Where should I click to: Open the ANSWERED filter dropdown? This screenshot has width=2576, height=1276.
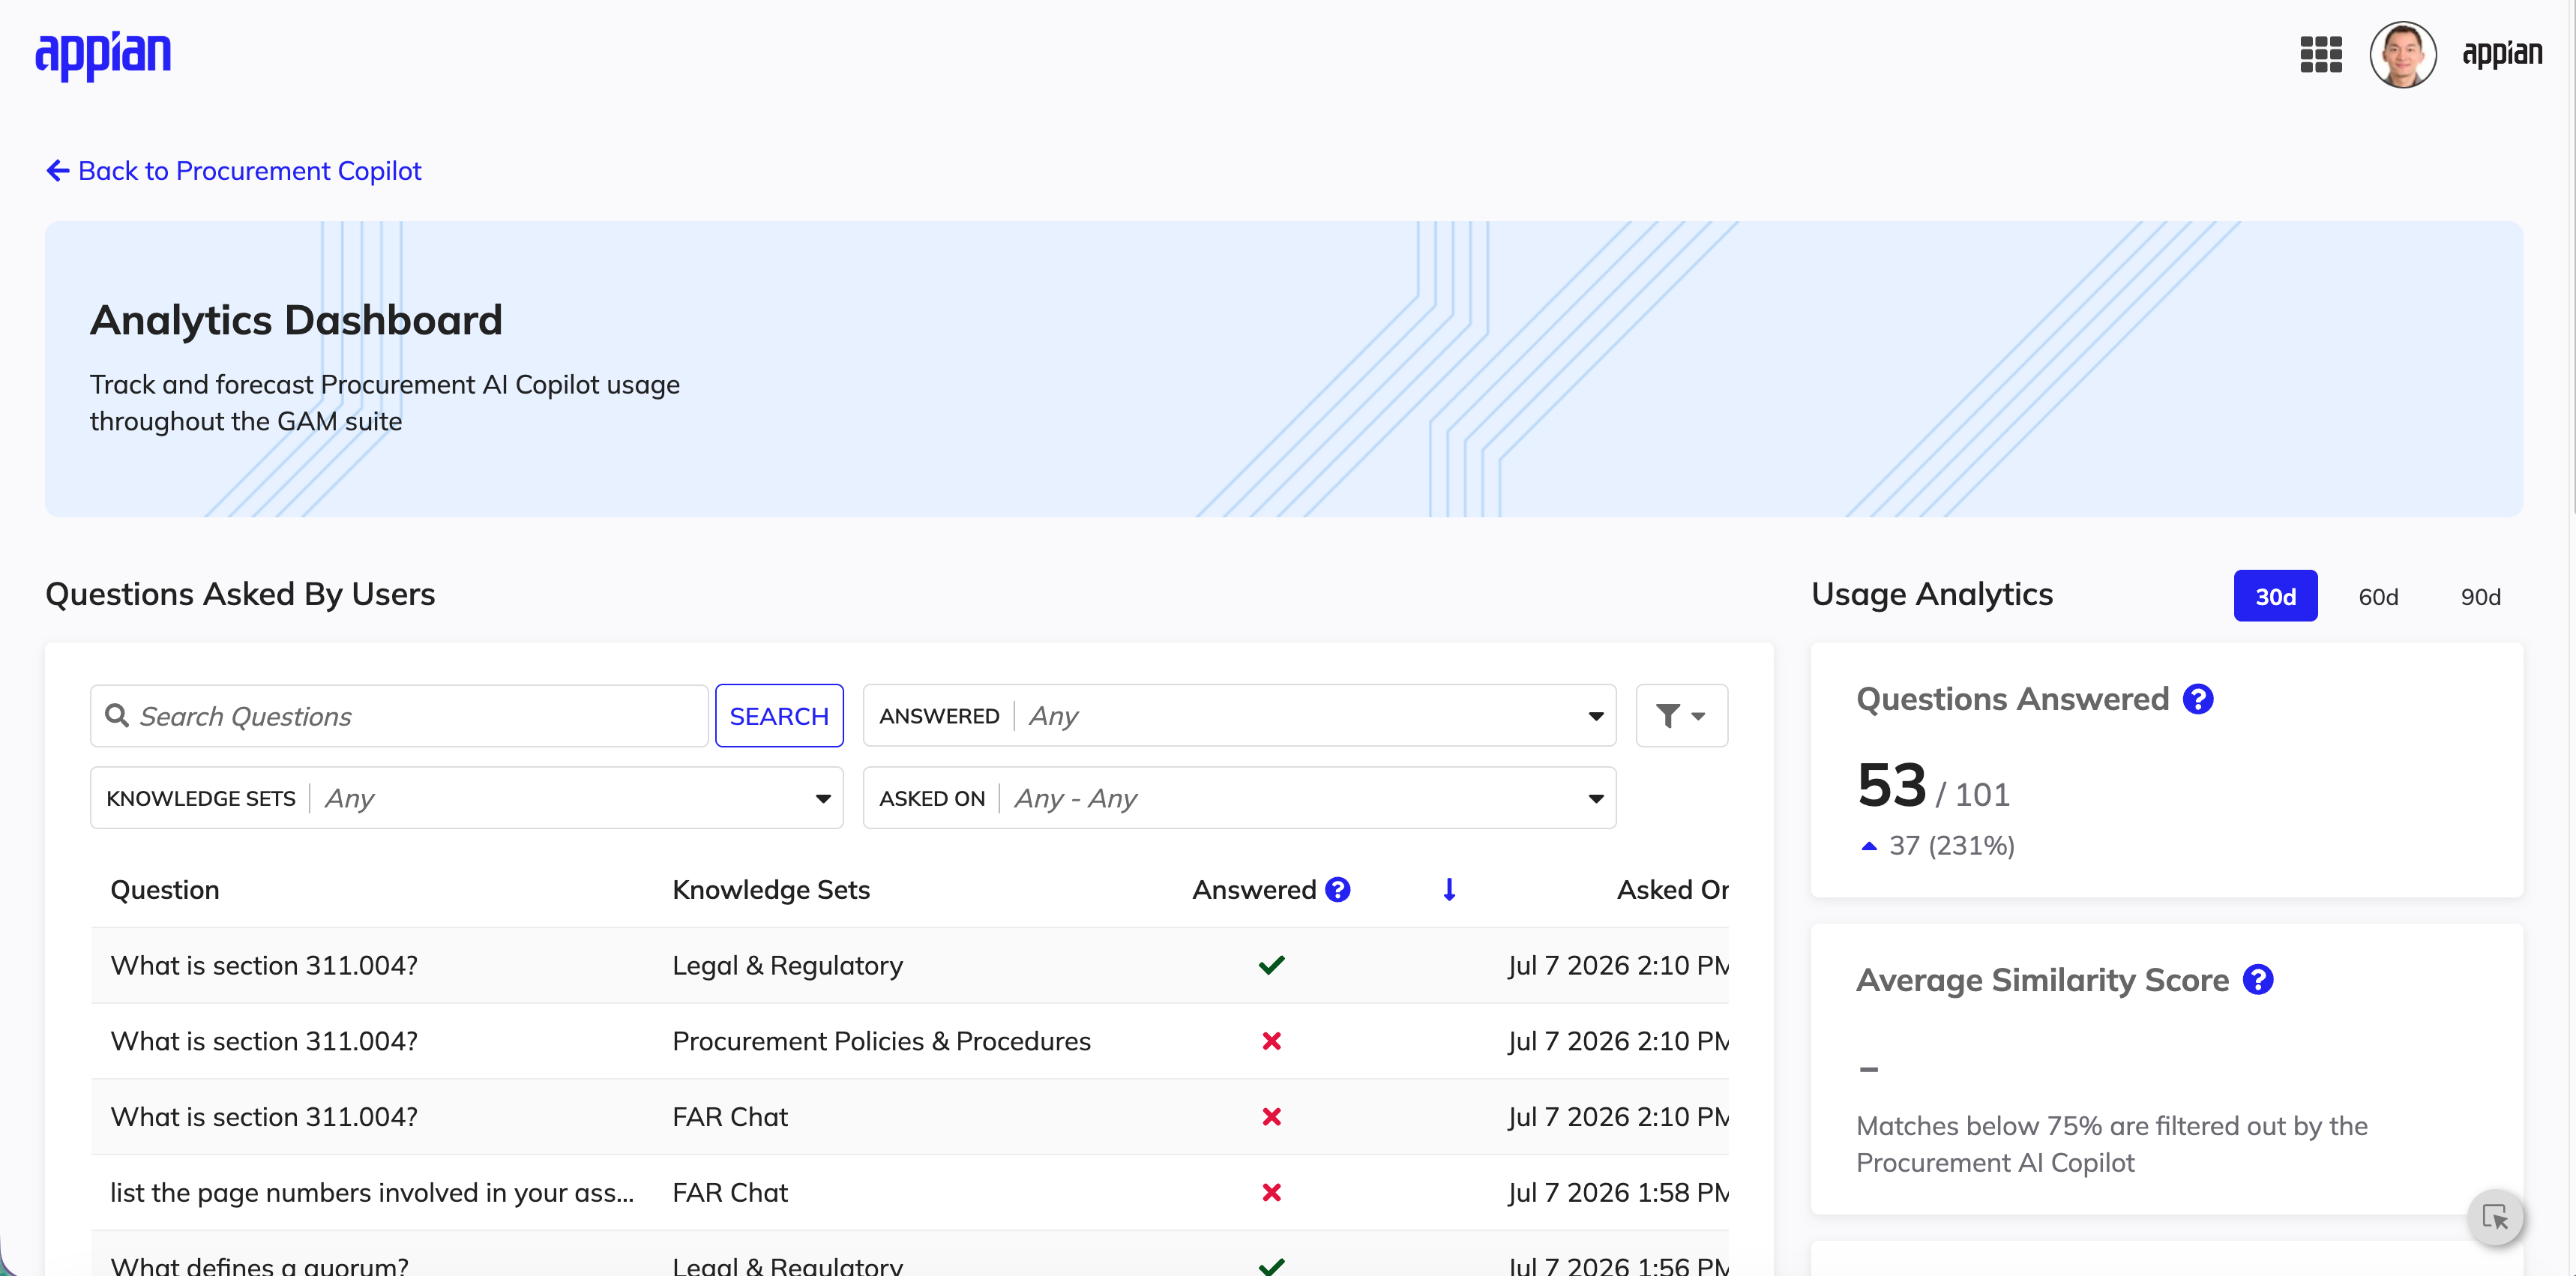point(1239,716)
